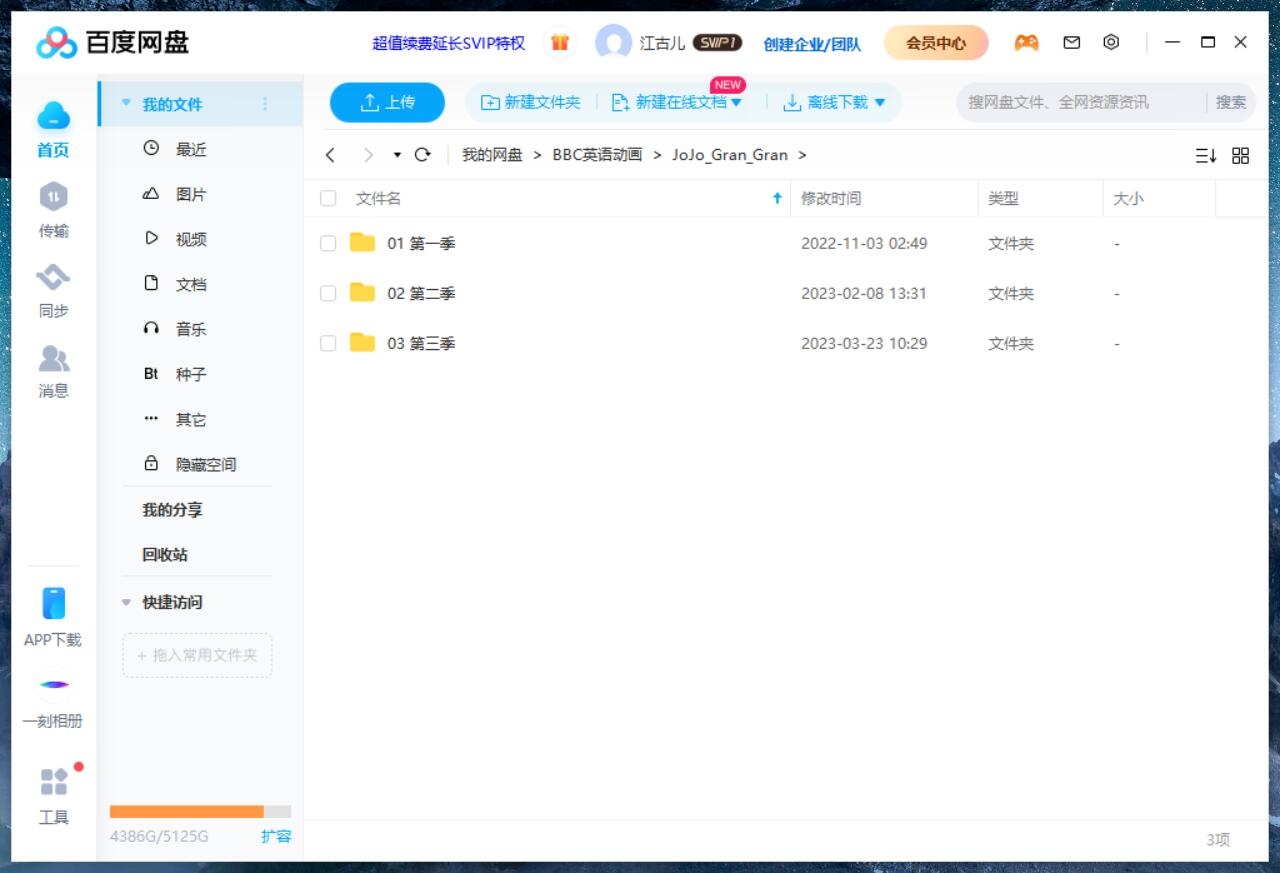This screenshot has height=873, width=1280.
Task: Click the refresh icon in navigation bar
Action: (422, 155)
